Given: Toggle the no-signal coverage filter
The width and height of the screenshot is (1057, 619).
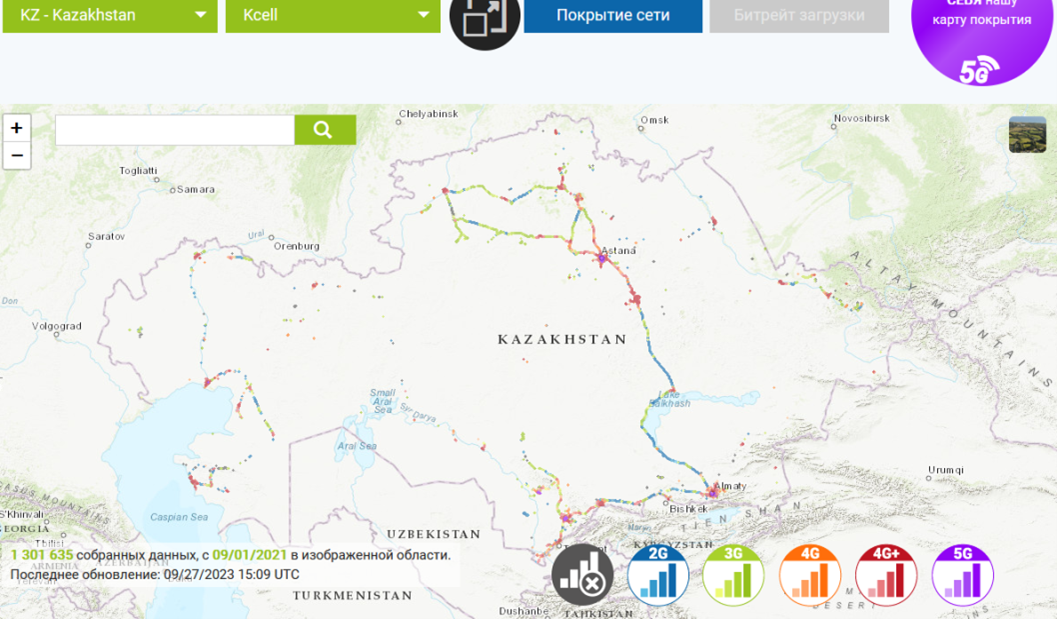Looking at the screenshot, I should pos(582,575).
